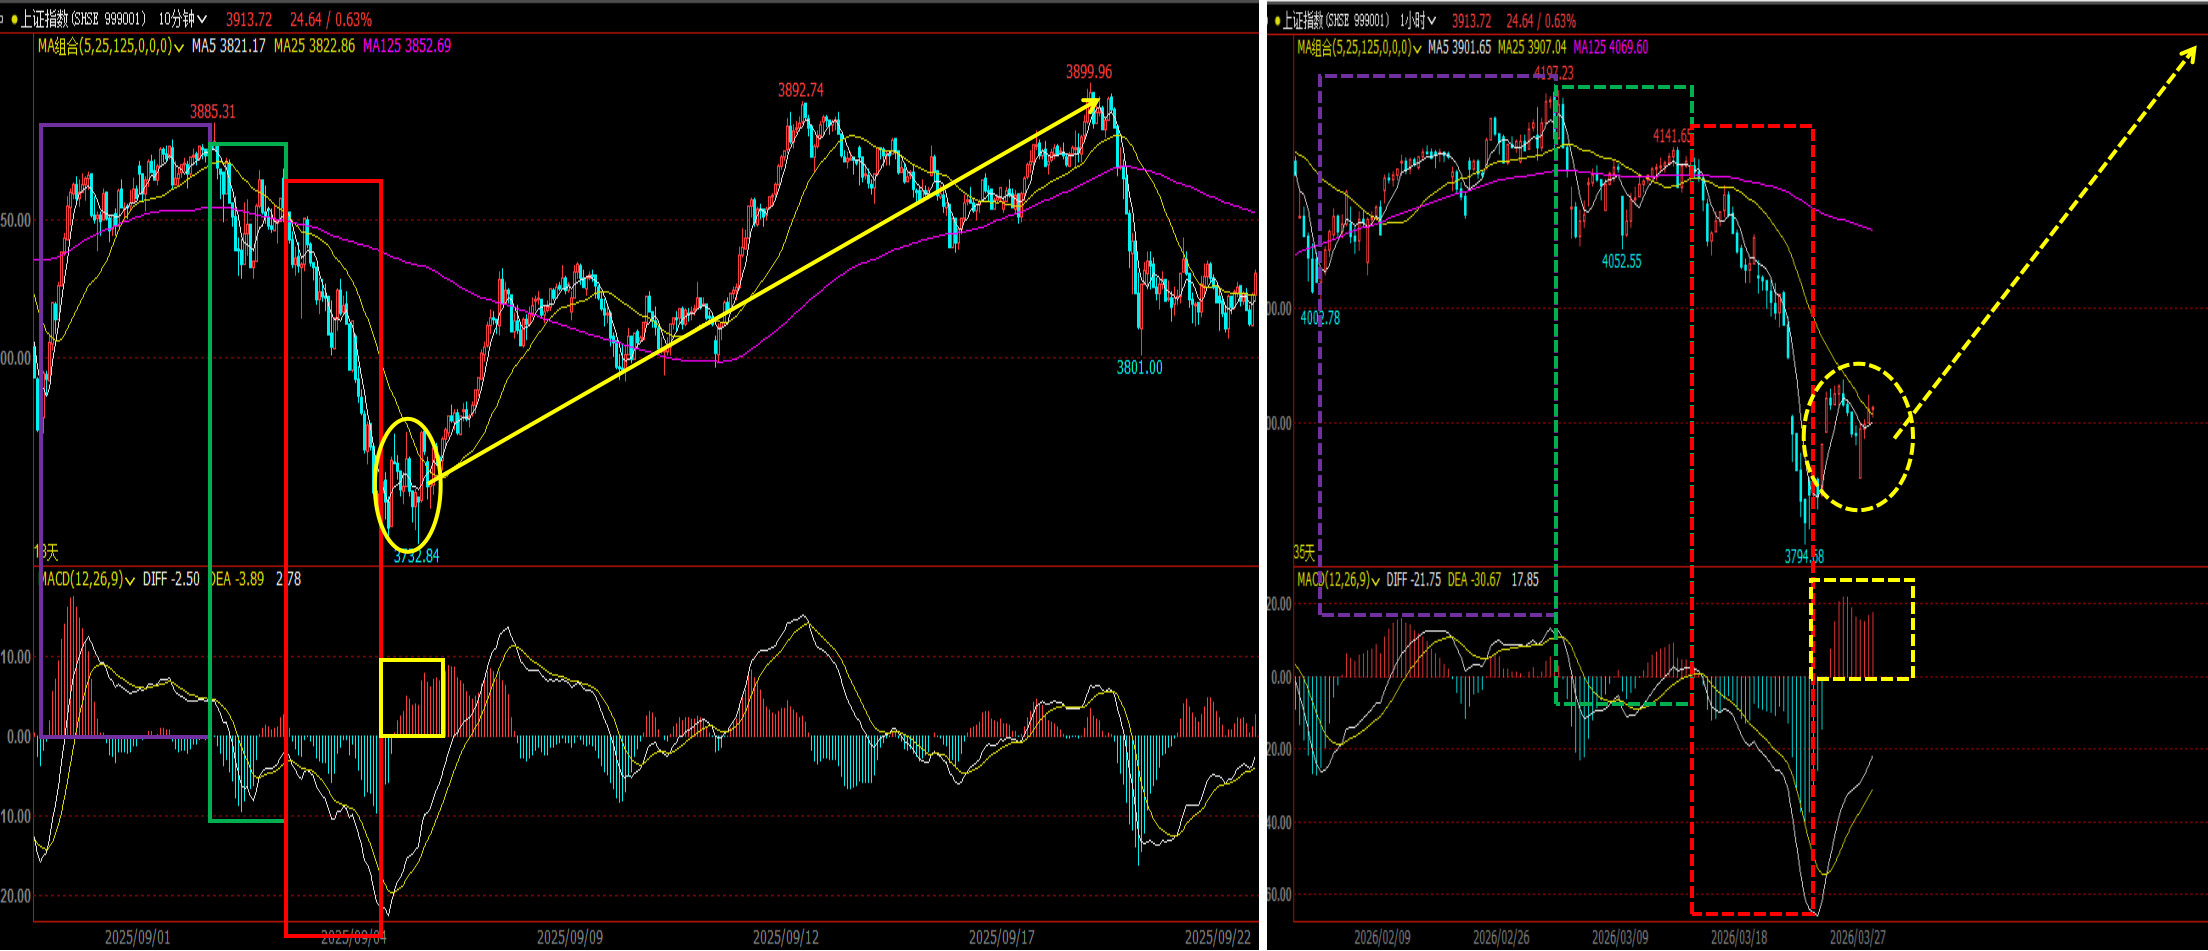2208x951 pixels.
Task: Click the 2026/02/09 date axis label
Action: point(1383,937)
